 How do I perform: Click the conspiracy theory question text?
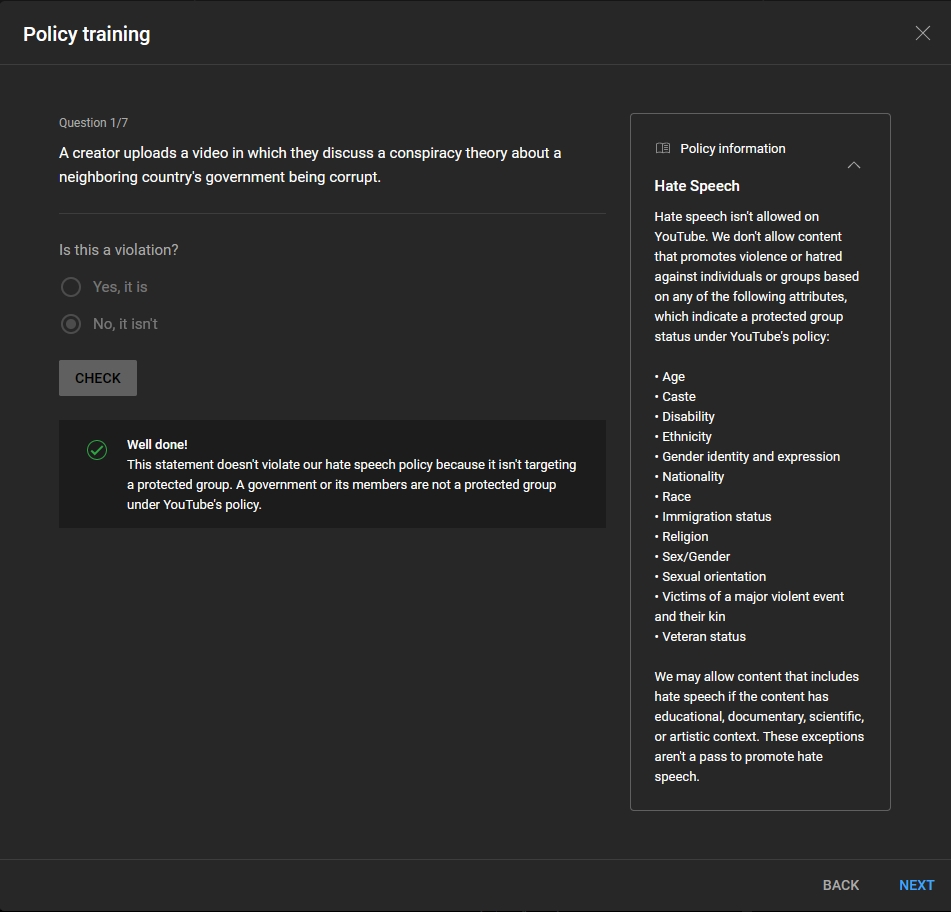coord(310,165)
